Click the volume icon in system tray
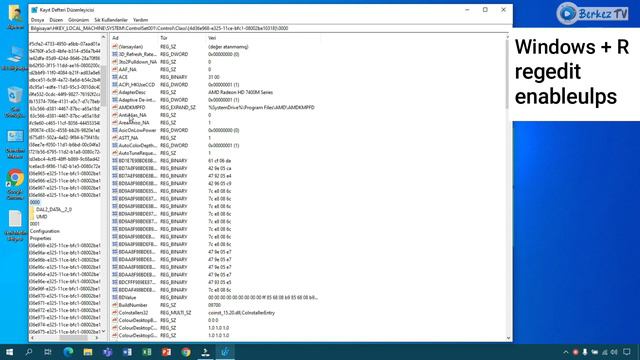The height and width of the screenshot is (360, 640). point(614,352)
